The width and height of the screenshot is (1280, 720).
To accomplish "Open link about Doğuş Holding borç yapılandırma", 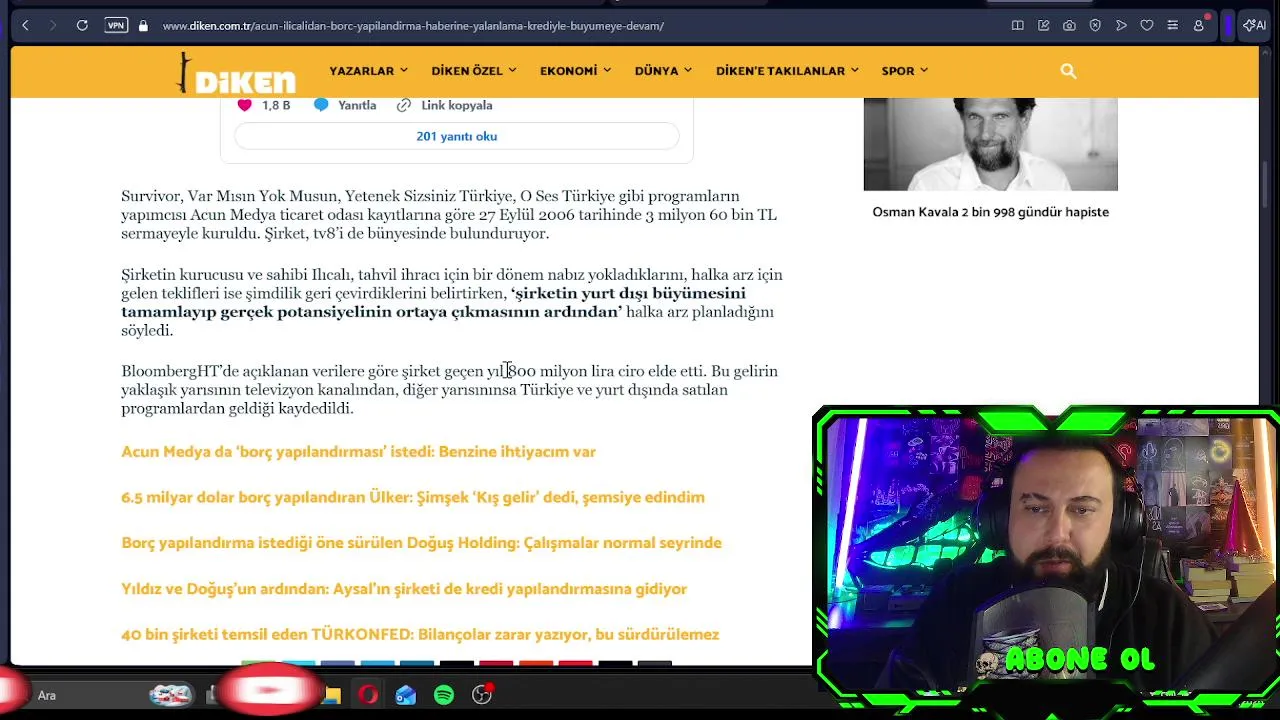I will [x=421, y=543].
